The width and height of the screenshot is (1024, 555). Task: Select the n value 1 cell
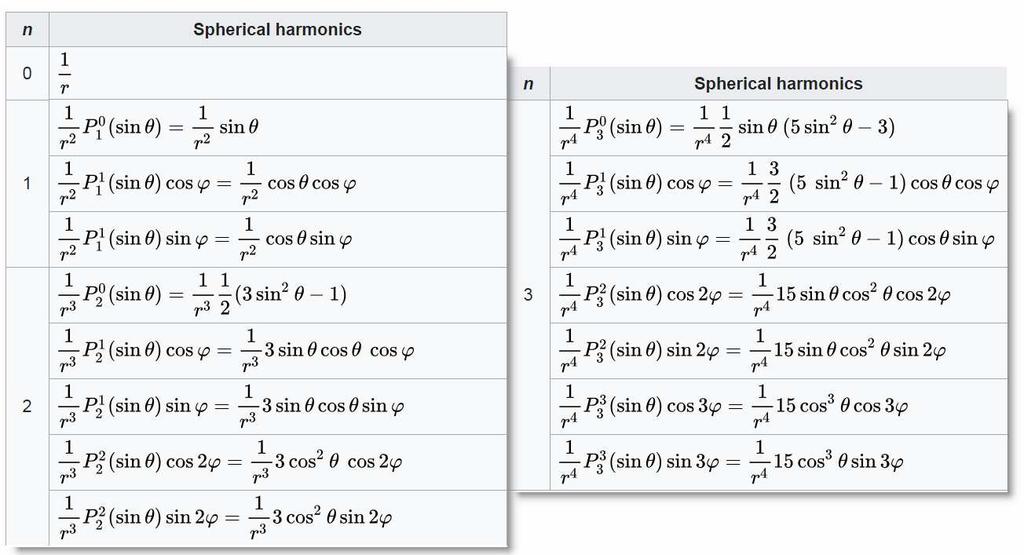pyautogui.click(x=27, y=183)
